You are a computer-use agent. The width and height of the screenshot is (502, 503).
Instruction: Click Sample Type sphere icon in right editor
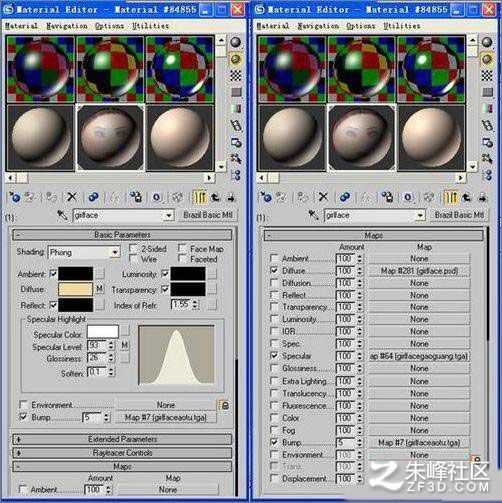tap(487, 42)
